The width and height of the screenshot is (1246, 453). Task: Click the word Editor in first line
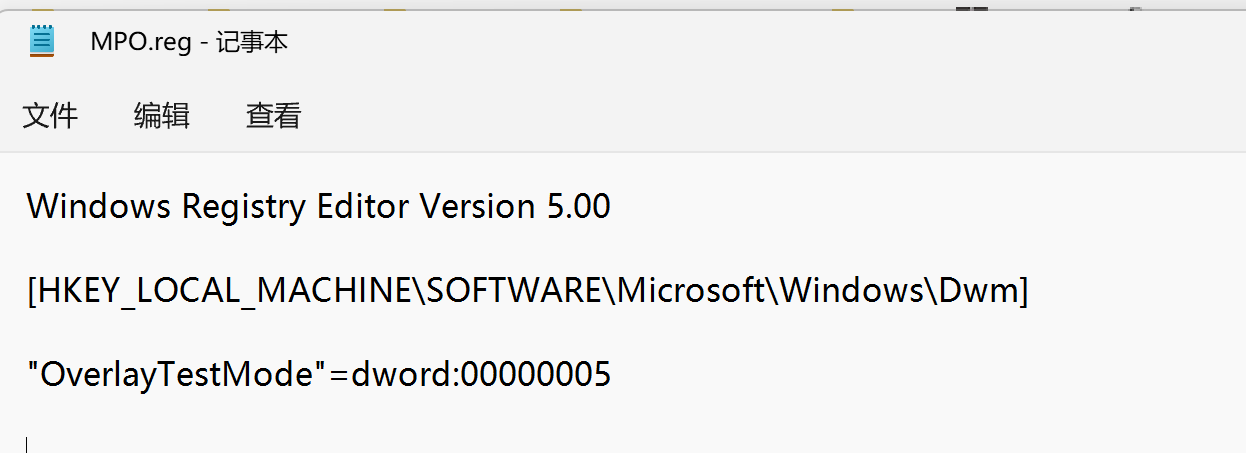coord(362,207)
